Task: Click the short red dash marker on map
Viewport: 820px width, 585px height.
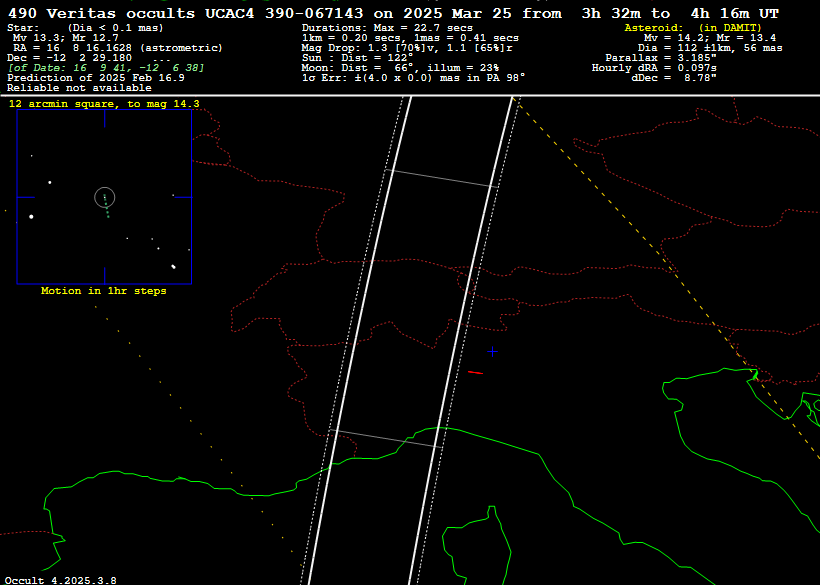Action: tap(475, 373)
